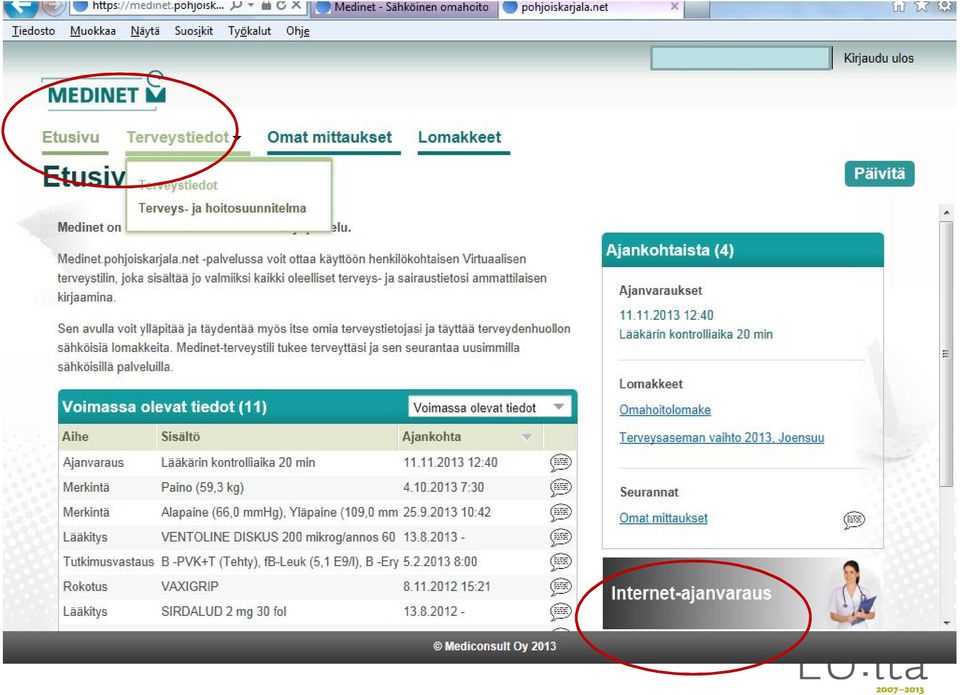Click browser back arrow button
This screenshot has width=960, height=695.
pos(20,7)
